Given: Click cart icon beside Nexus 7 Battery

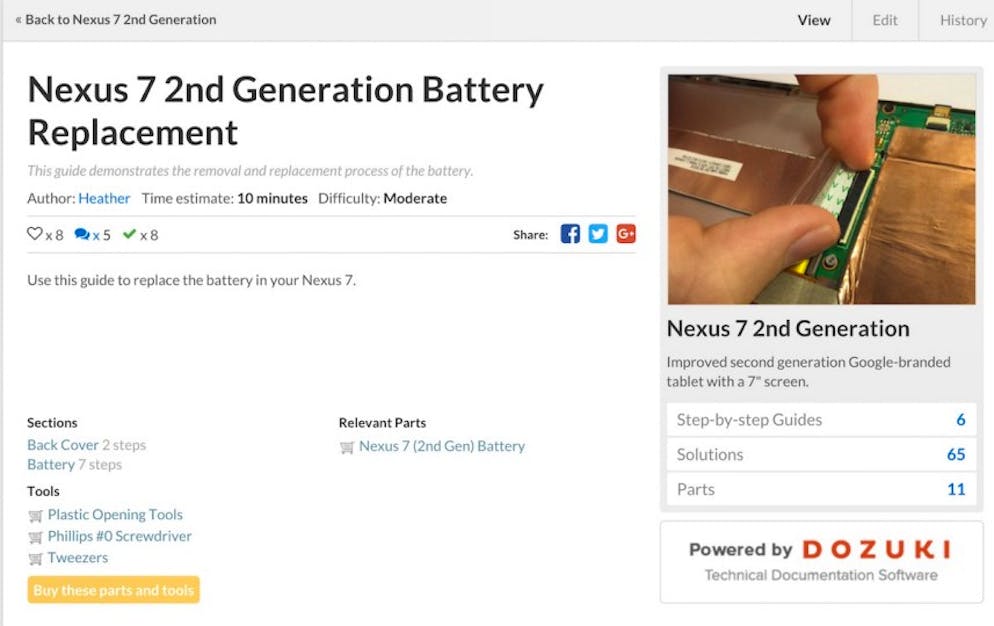Looking at the screenshot, I should [347, 447].
